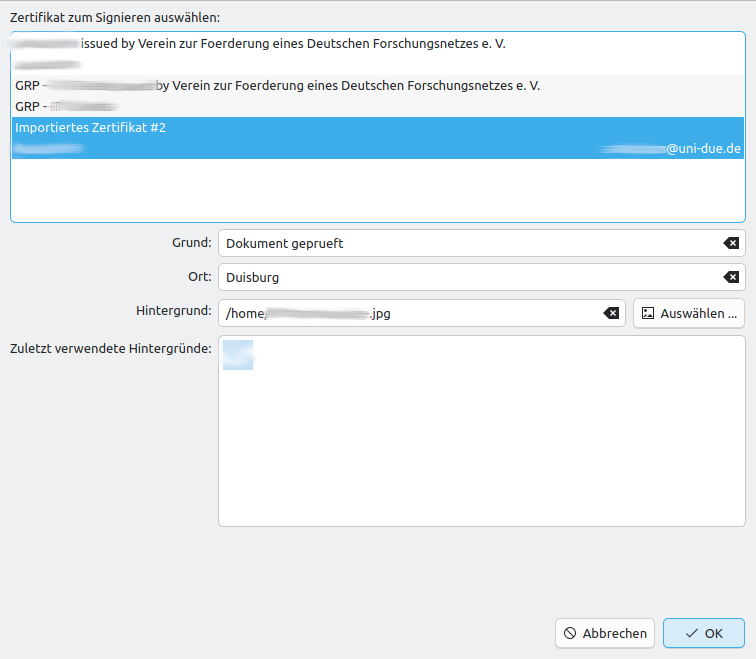The width and height of the screenshot is (756, 659).
Task: Clear the Ort field containing Duisburg
Action: 731,277
